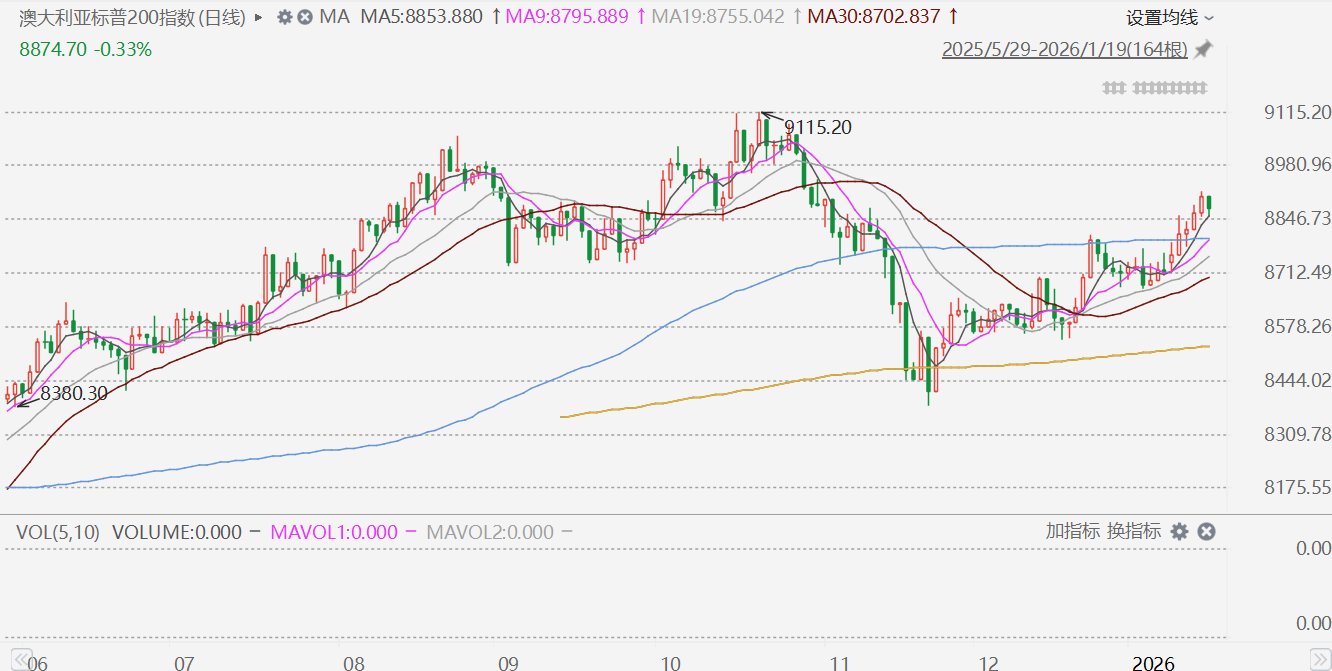
Task: Click 加指标 to add an indicator
Action: [x=1073, y=531]
